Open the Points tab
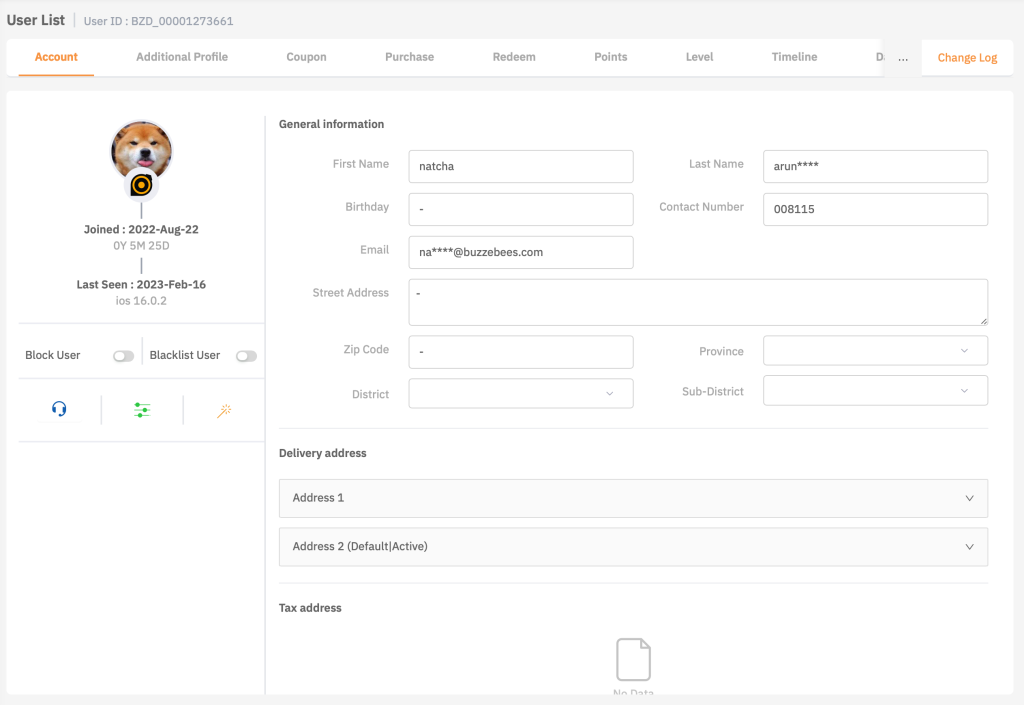This screenshot has width=1024, height=705. (610, 57)
